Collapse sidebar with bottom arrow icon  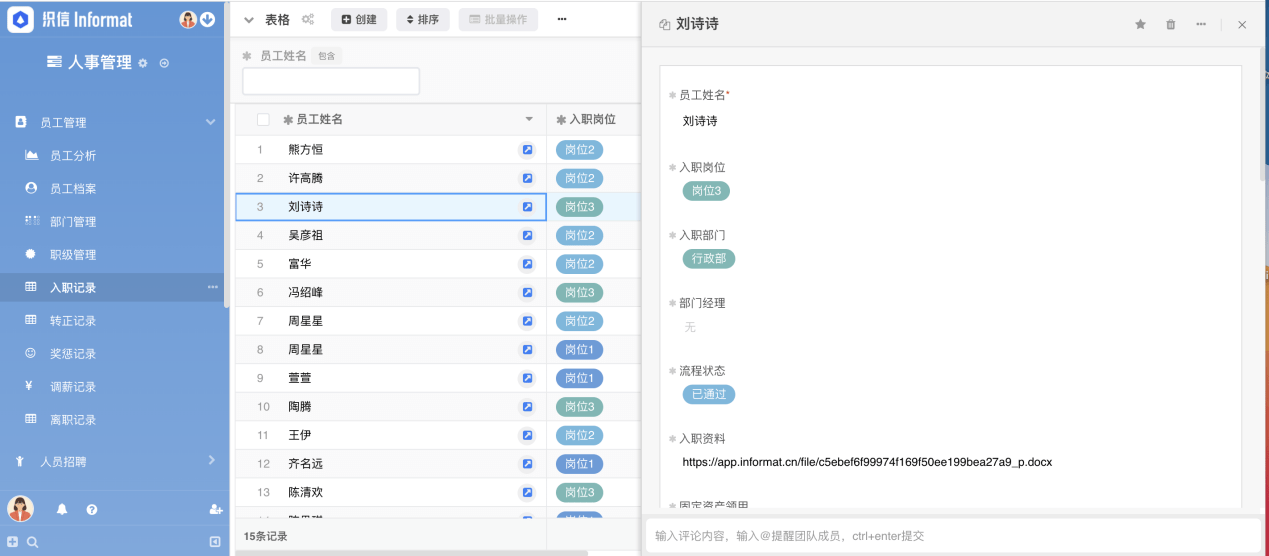(x=214, y=541)
